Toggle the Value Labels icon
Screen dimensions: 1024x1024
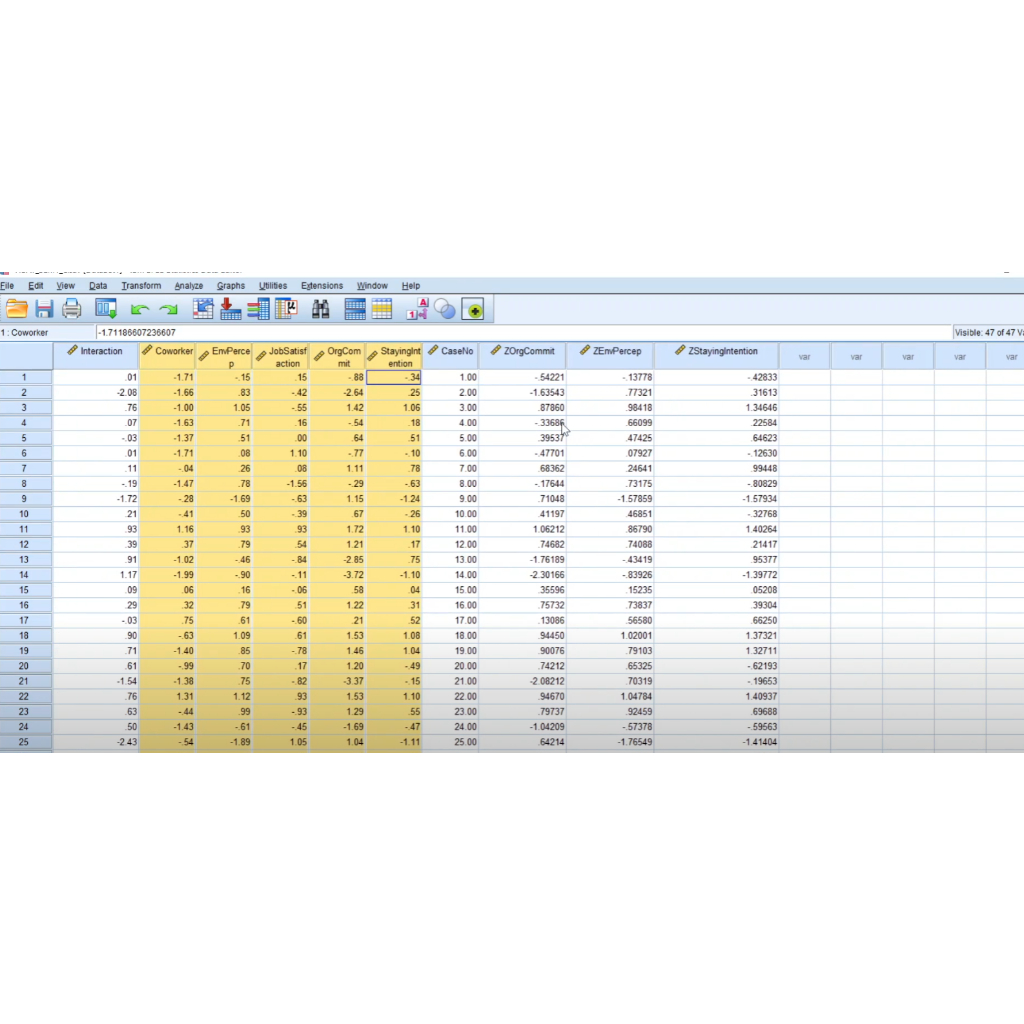pyautogui.click(x=417, y=309)
